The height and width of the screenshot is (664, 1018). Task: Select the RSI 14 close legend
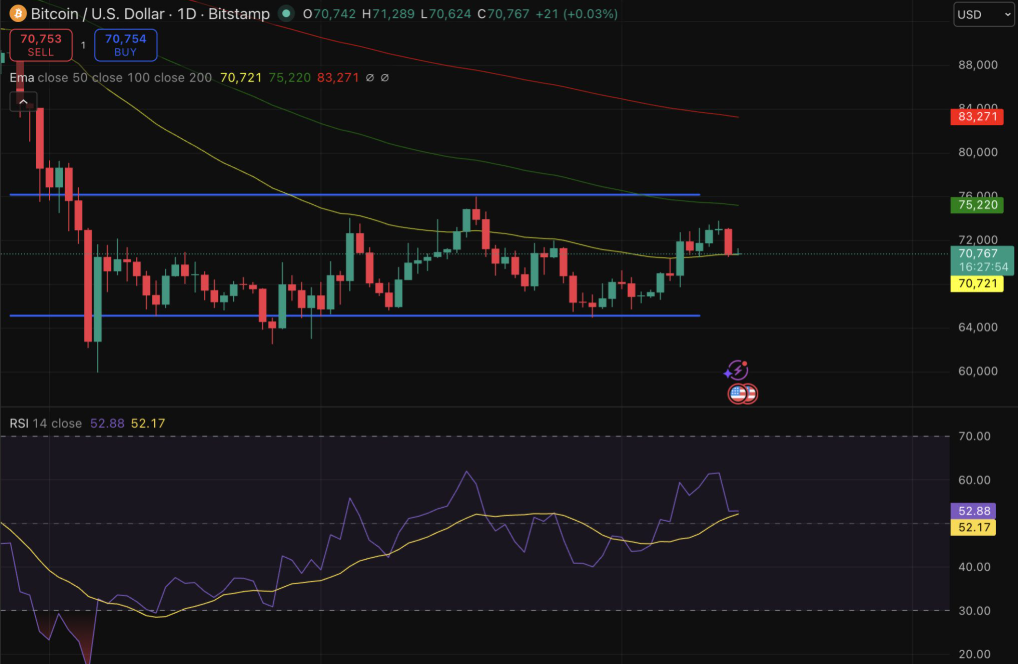45,423
